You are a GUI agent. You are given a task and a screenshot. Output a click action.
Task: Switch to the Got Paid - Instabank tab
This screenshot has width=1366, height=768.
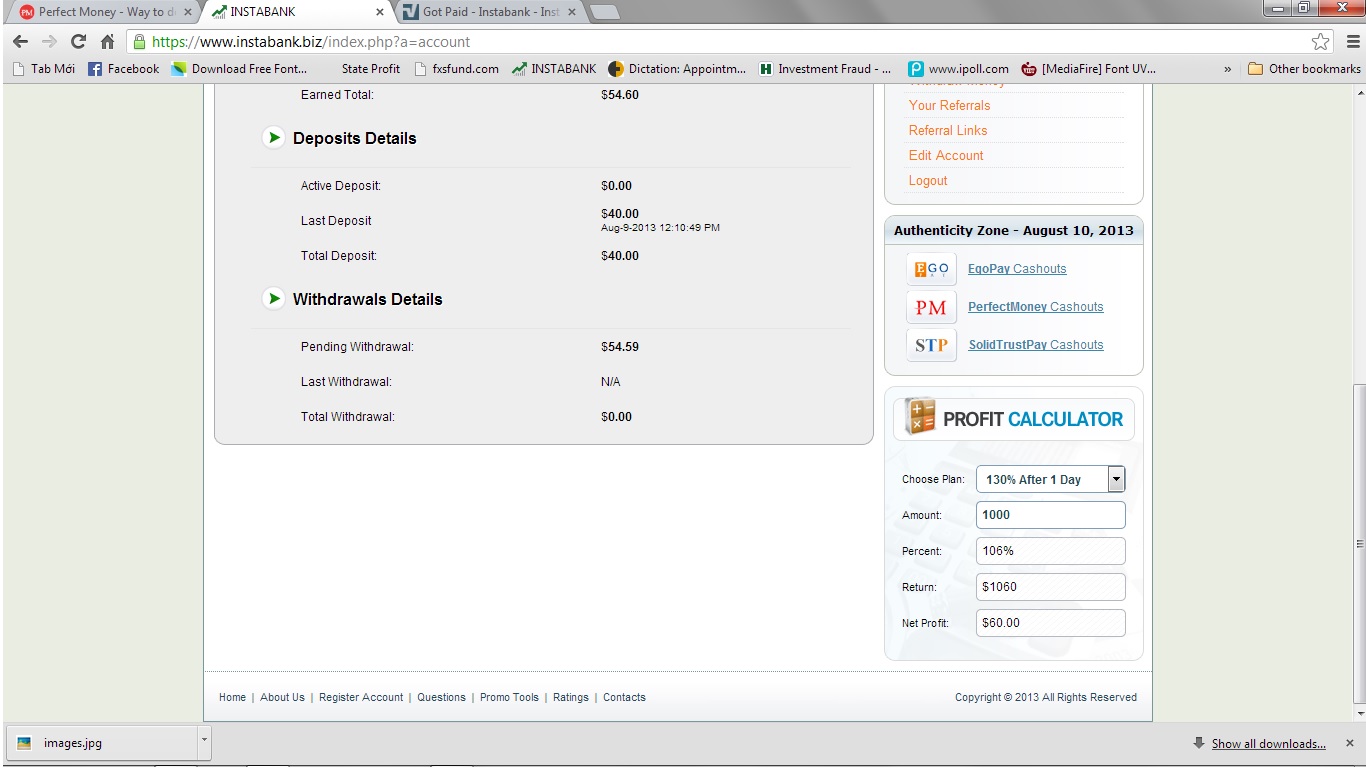point(489,12)
